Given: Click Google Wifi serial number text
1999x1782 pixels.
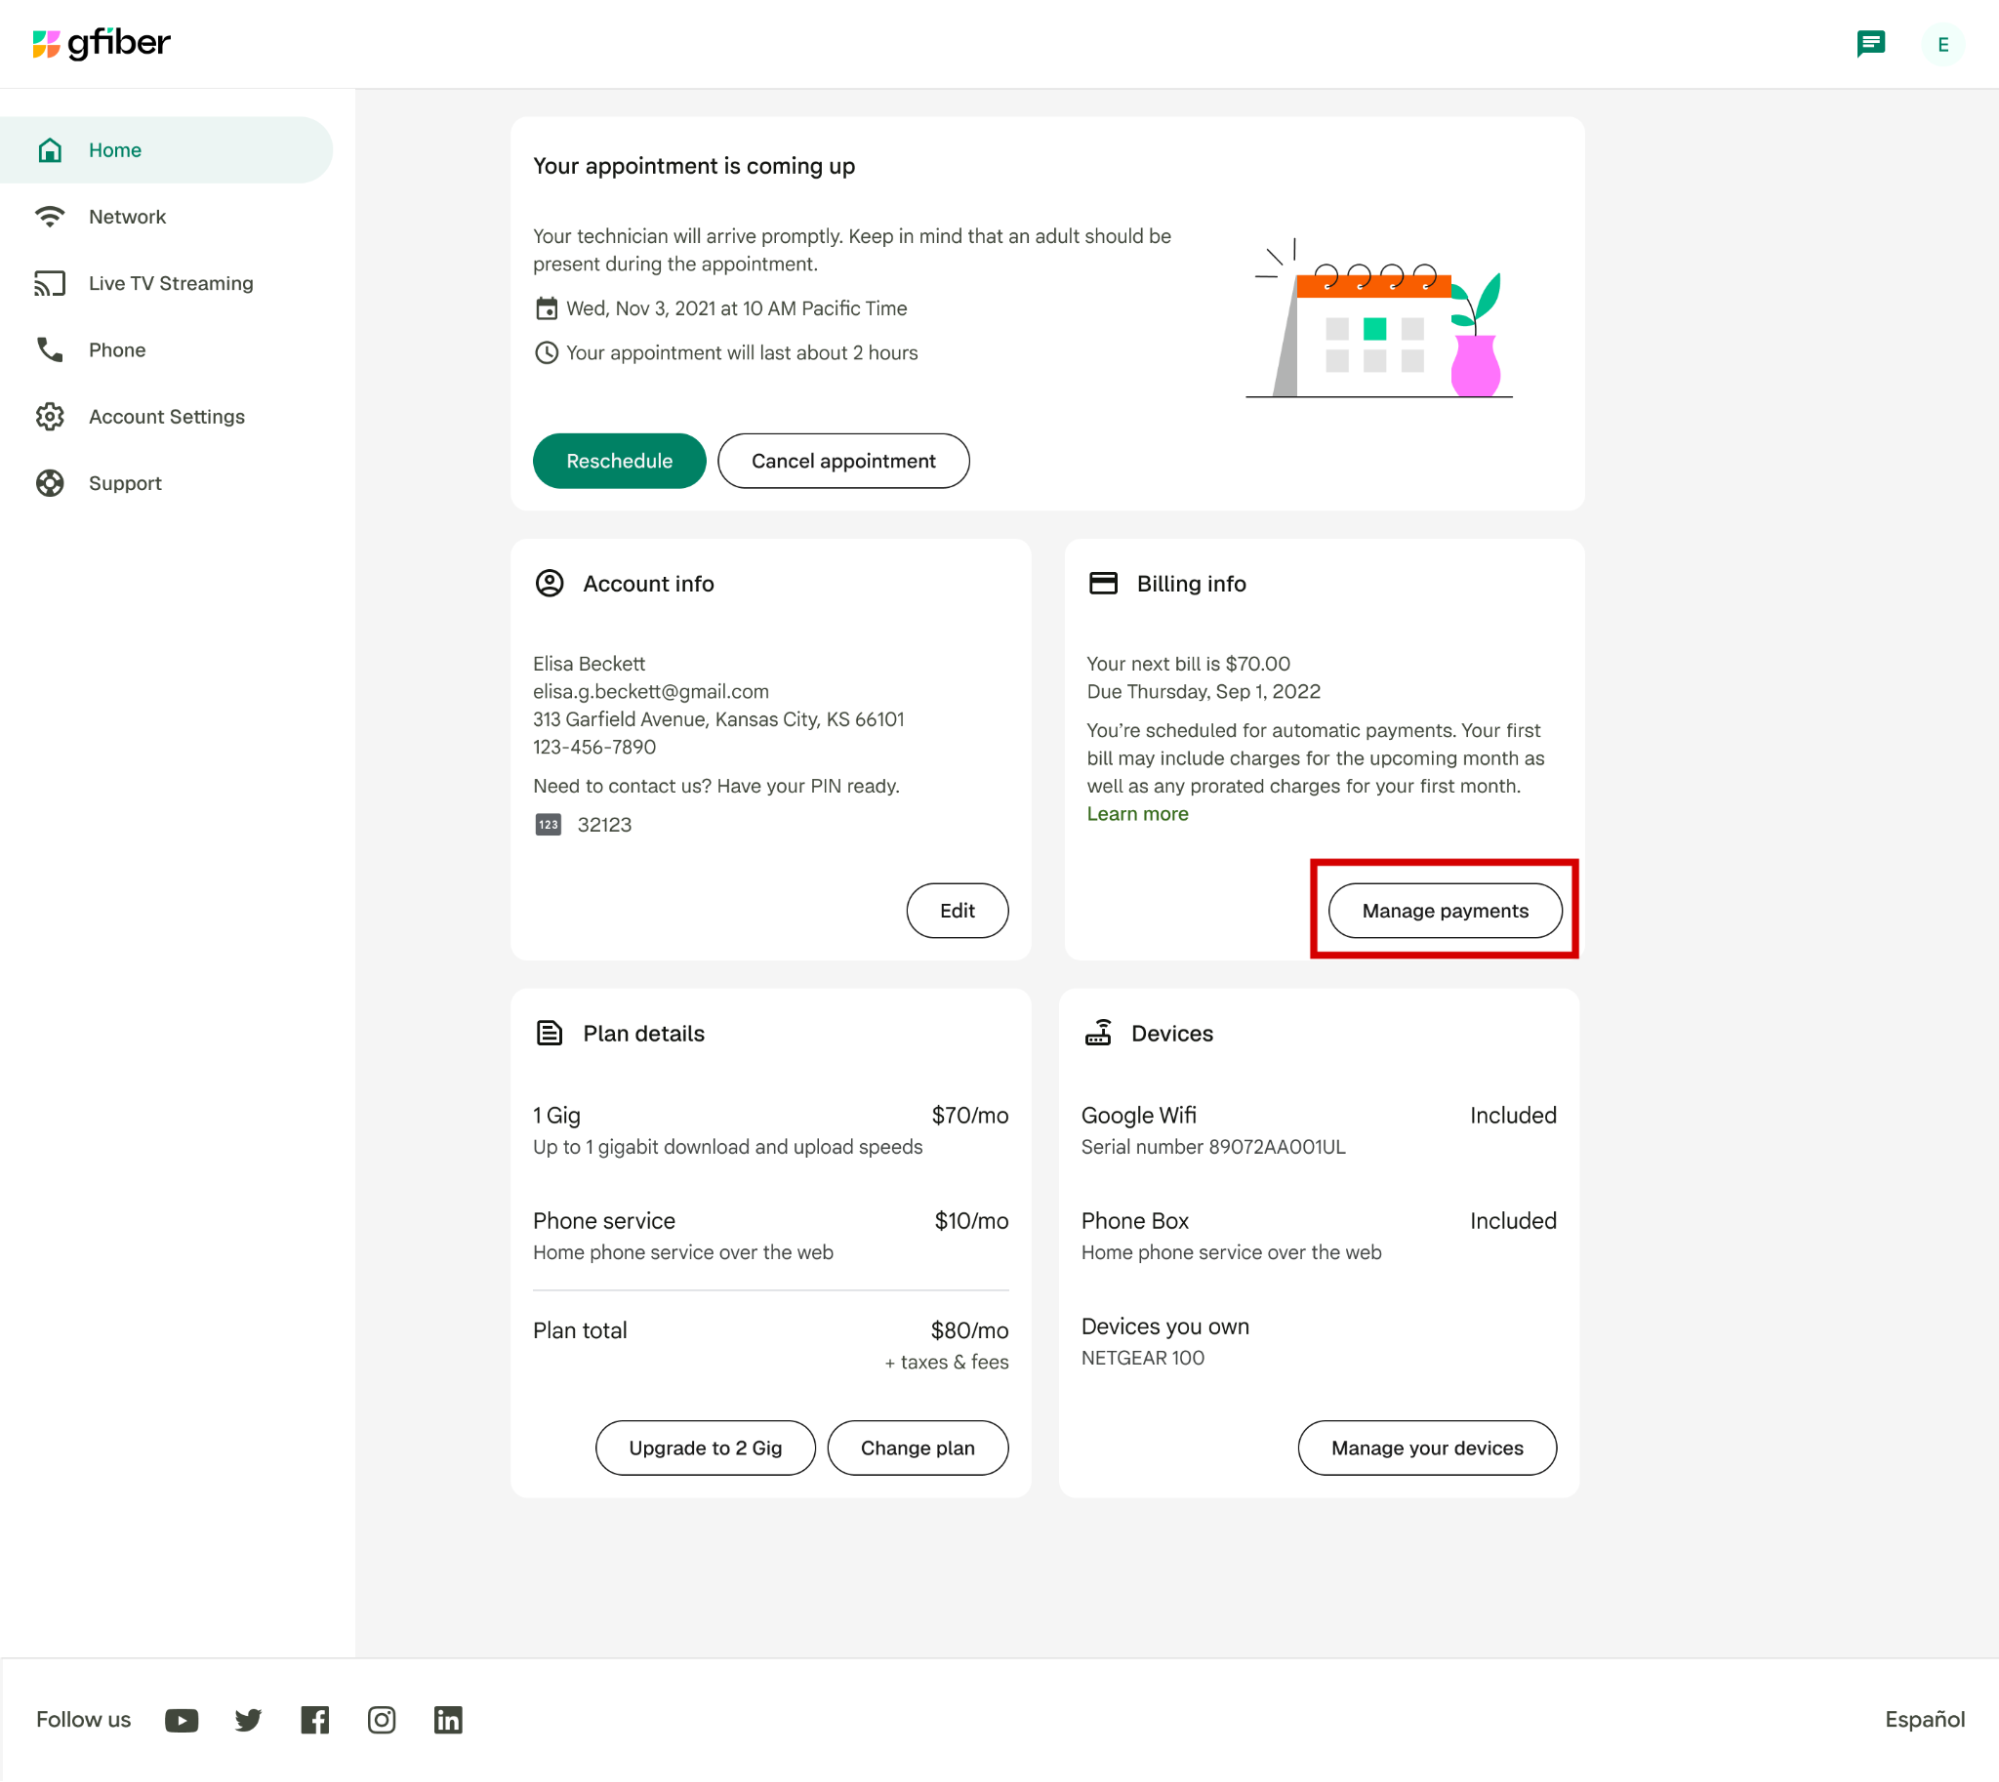Looking at the screenshot, I should [1212, 1146].
